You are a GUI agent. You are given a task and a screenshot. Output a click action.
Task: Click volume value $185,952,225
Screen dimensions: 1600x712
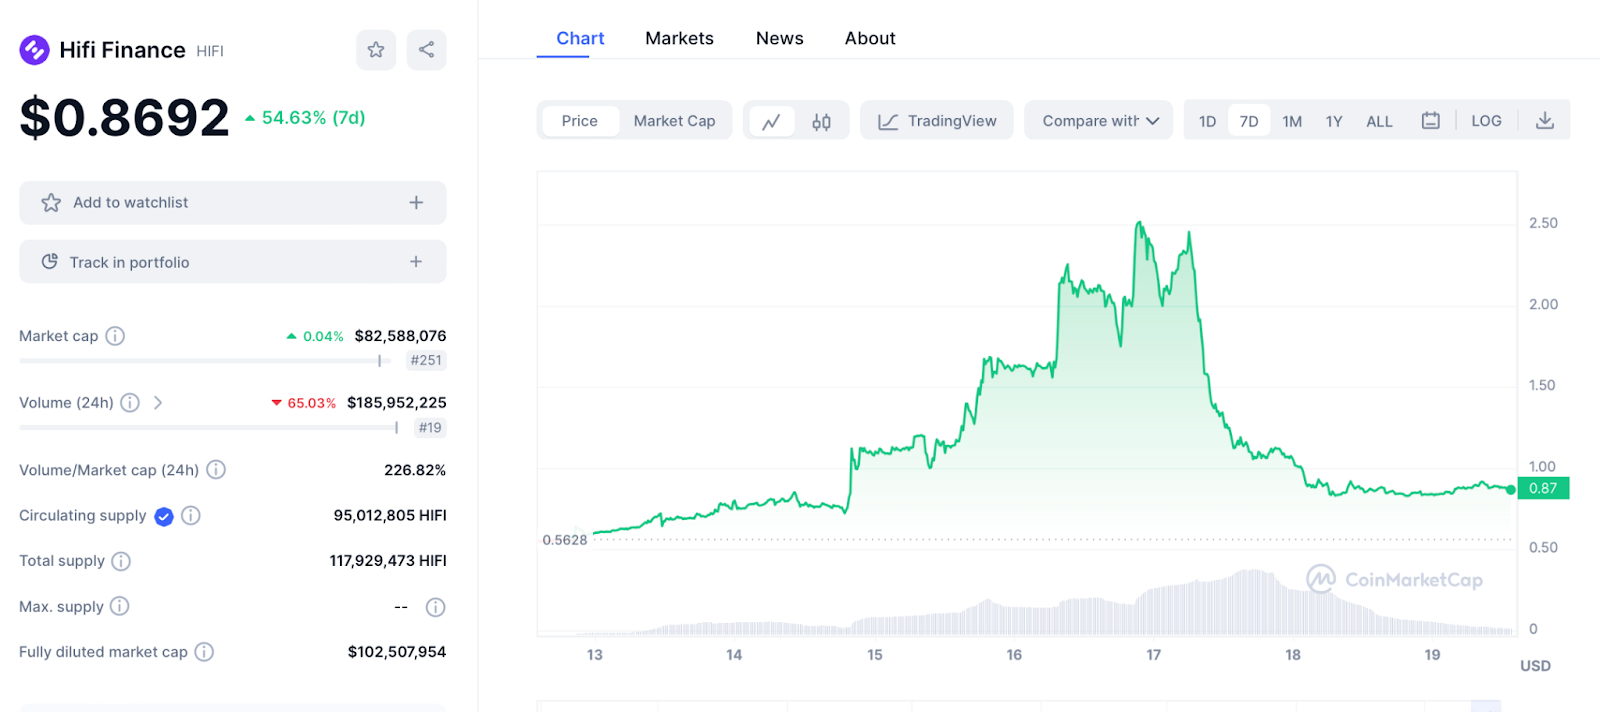pyautogui.click(x=397, y=403)
